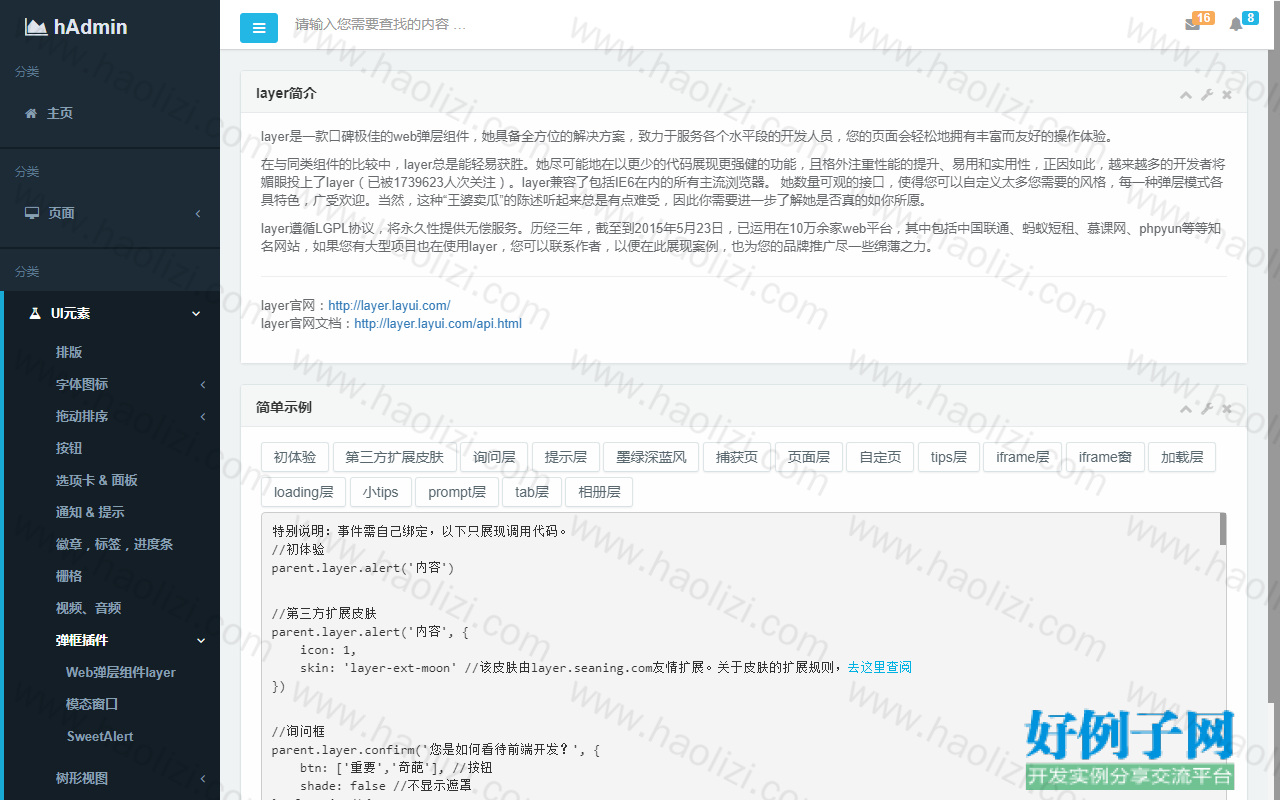Click the 初体验 demo button
This screenshot has width=1280, height=800.
click(295, 457)
